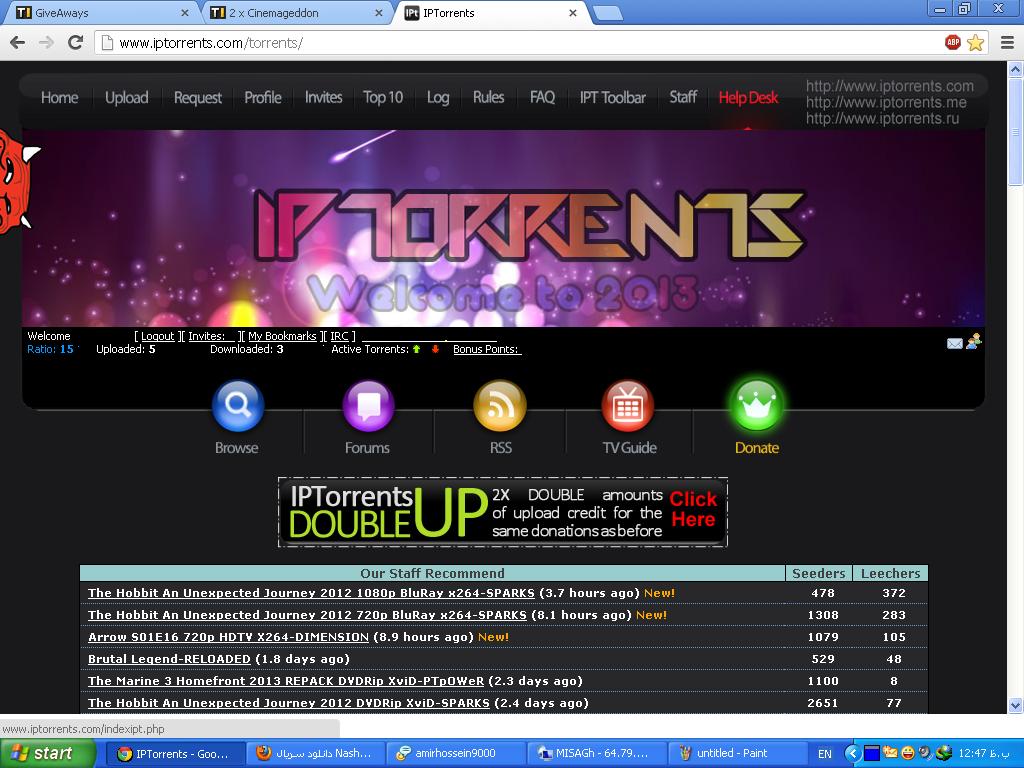
Task: Open the Bonus Points link
Action: point(487,349)
